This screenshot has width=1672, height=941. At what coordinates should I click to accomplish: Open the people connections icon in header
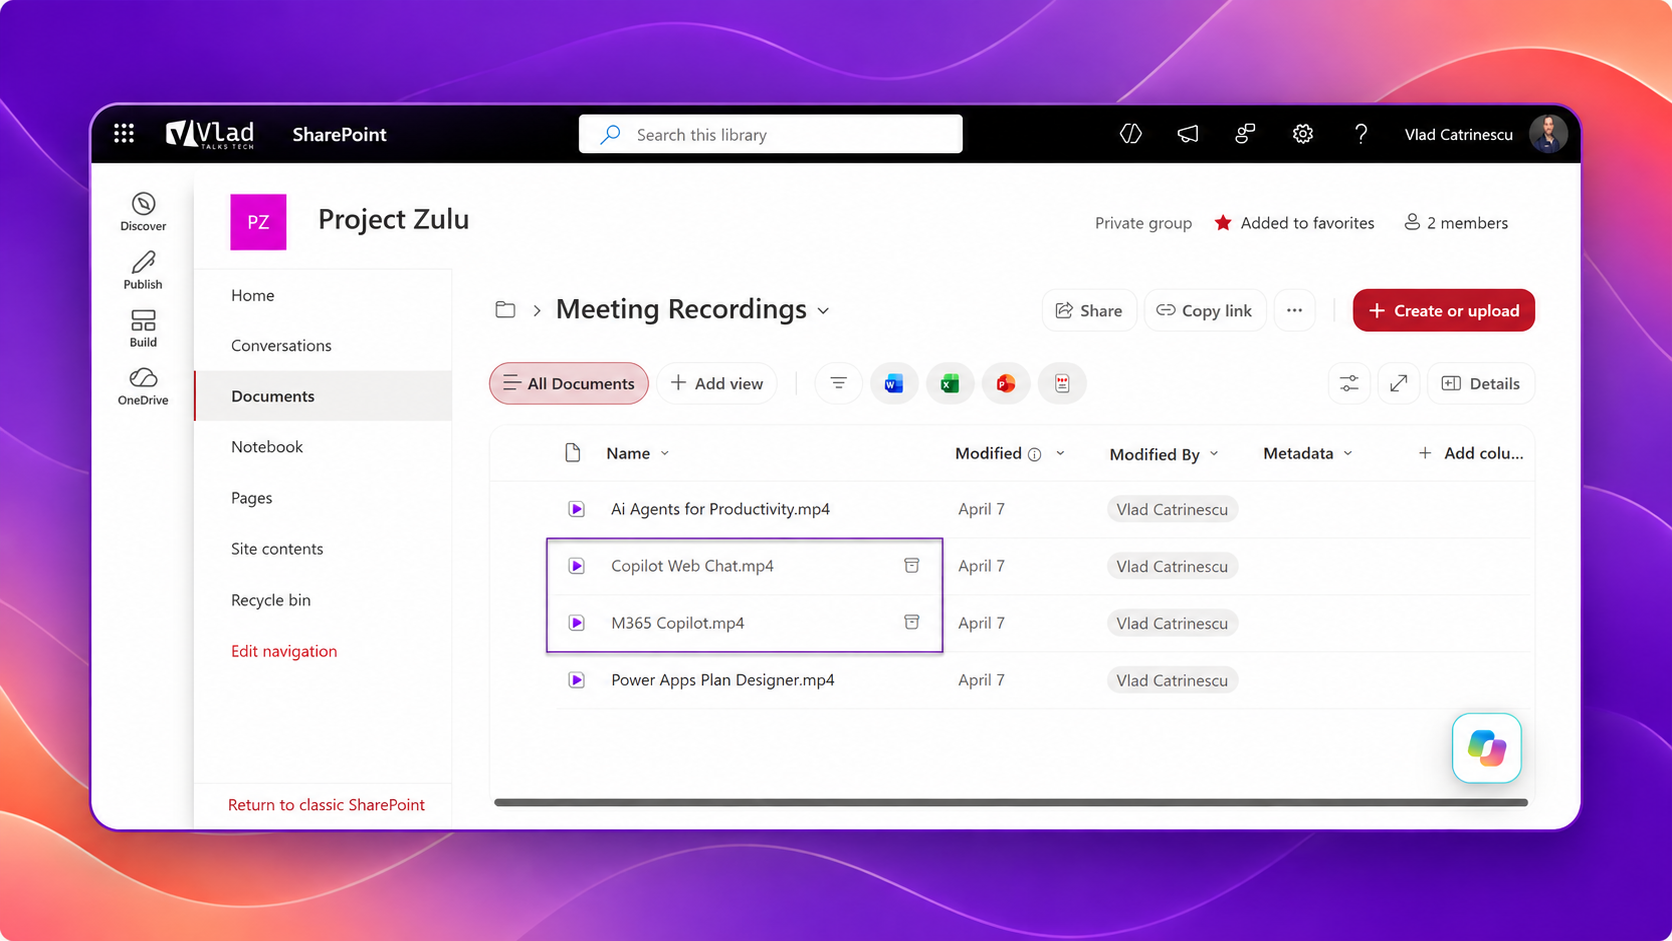[x=1245, y=134]
